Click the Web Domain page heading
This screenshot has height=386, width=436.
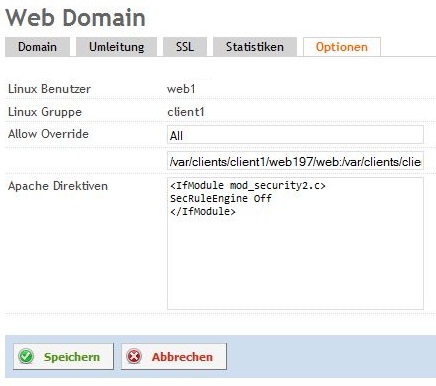coord(75,17)
